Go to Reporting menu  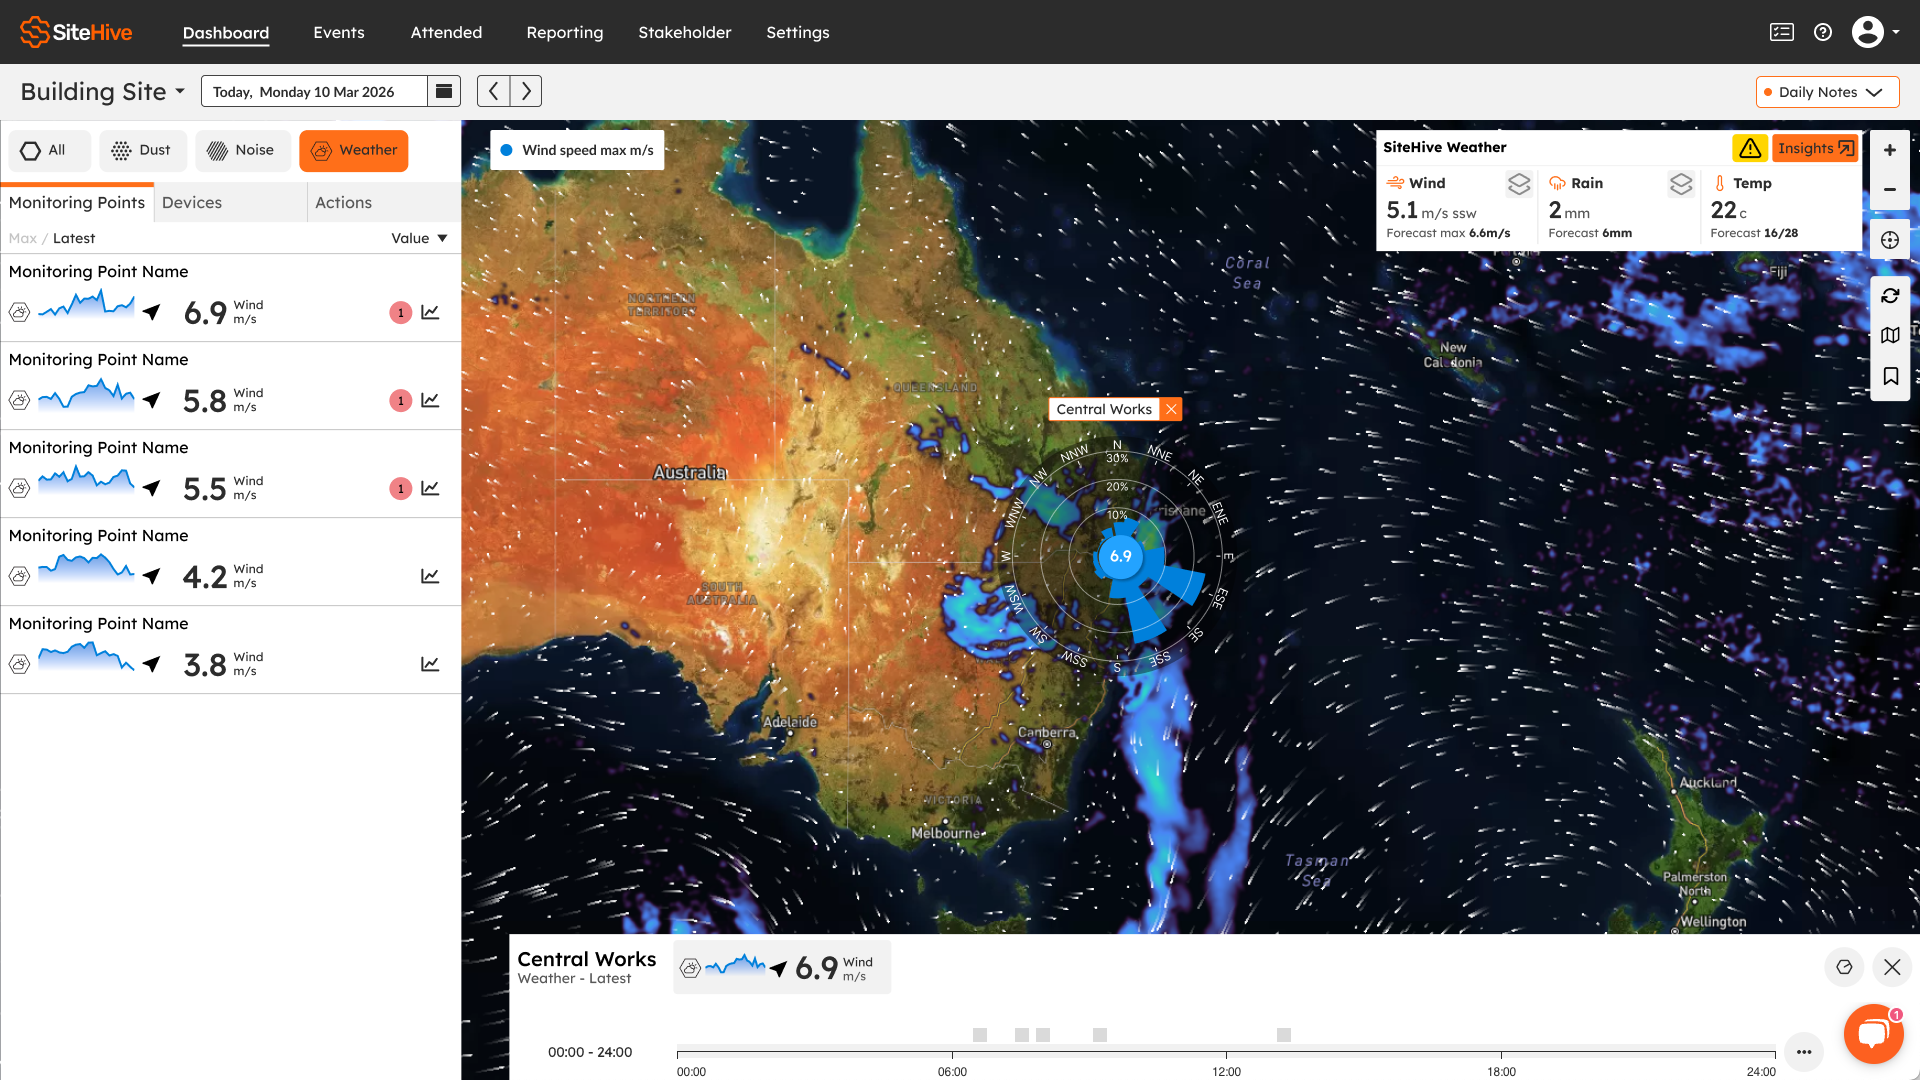565,32
